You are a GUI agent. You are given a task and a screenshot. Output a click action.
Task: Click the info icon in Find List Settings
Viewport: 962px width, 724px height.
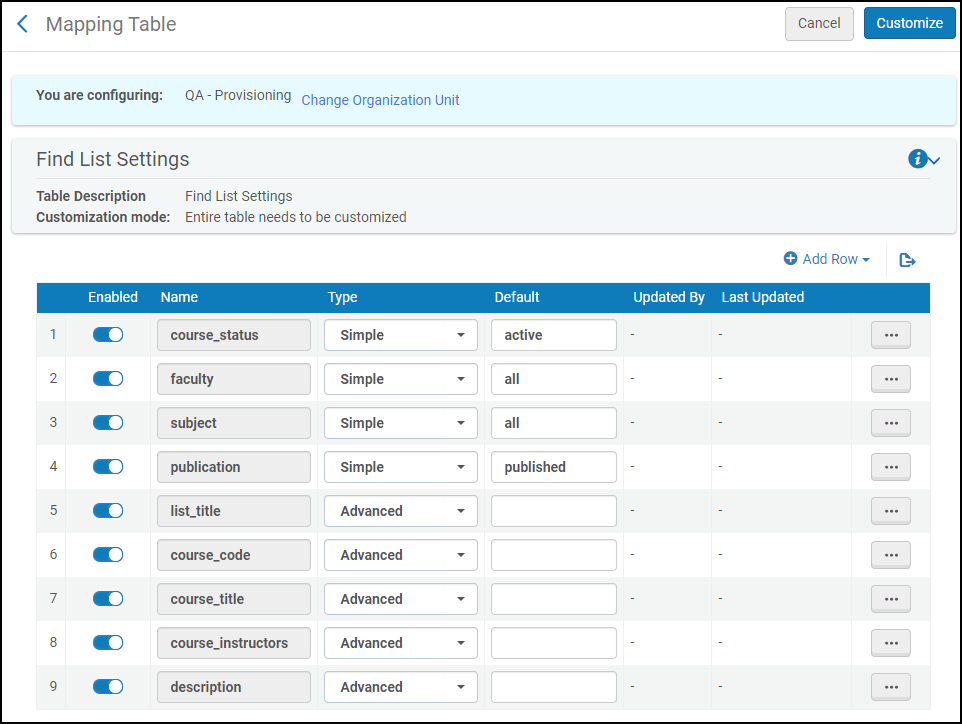(x=917, y=159)
